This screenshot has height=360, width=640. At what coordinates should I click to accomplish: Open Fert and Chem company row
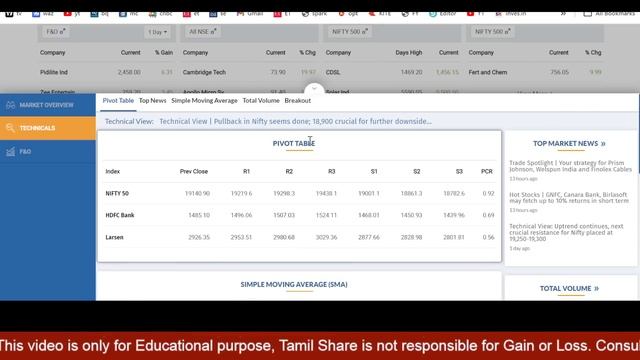pos(488,72)
